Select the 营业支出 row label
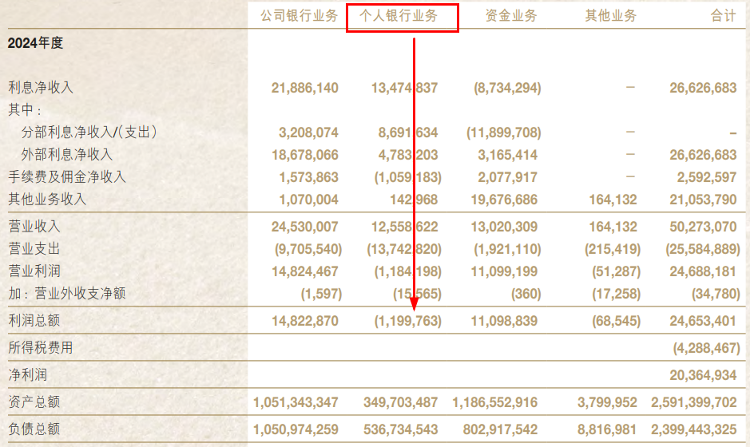This screenshot has height=447, width=750. 34,249
